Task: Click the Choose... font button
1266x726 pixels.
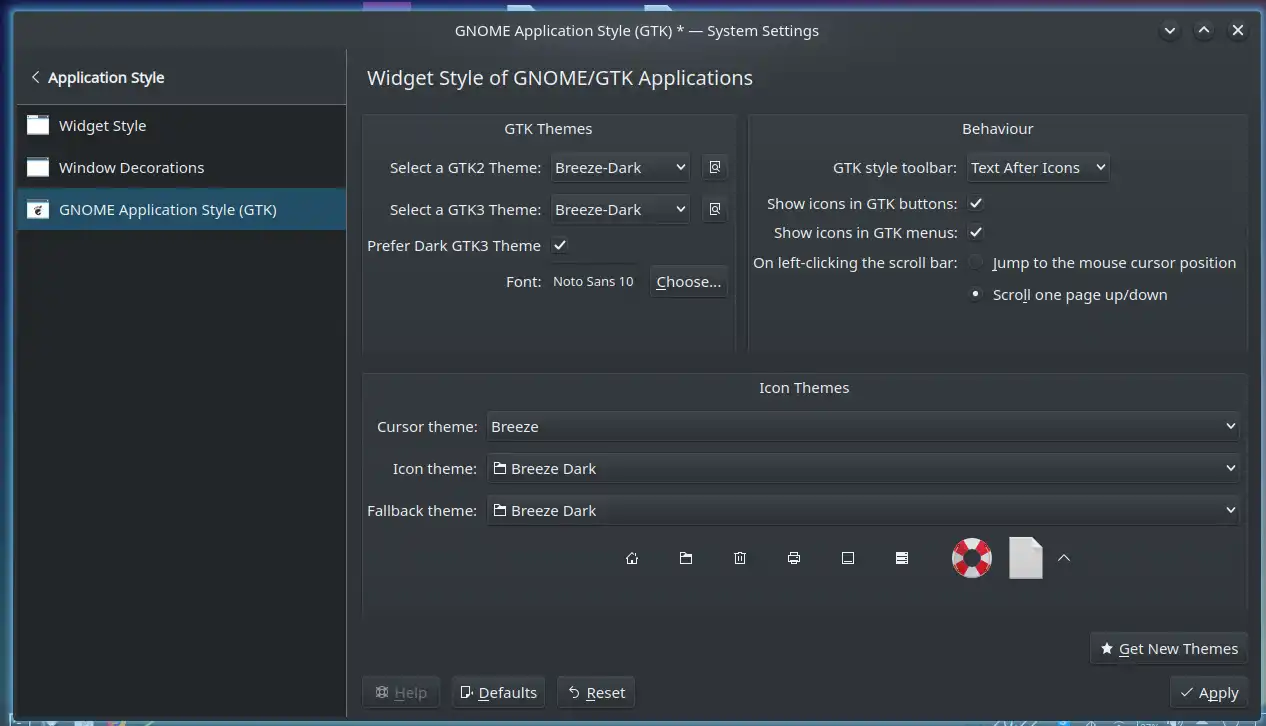Action: (688, 282)
